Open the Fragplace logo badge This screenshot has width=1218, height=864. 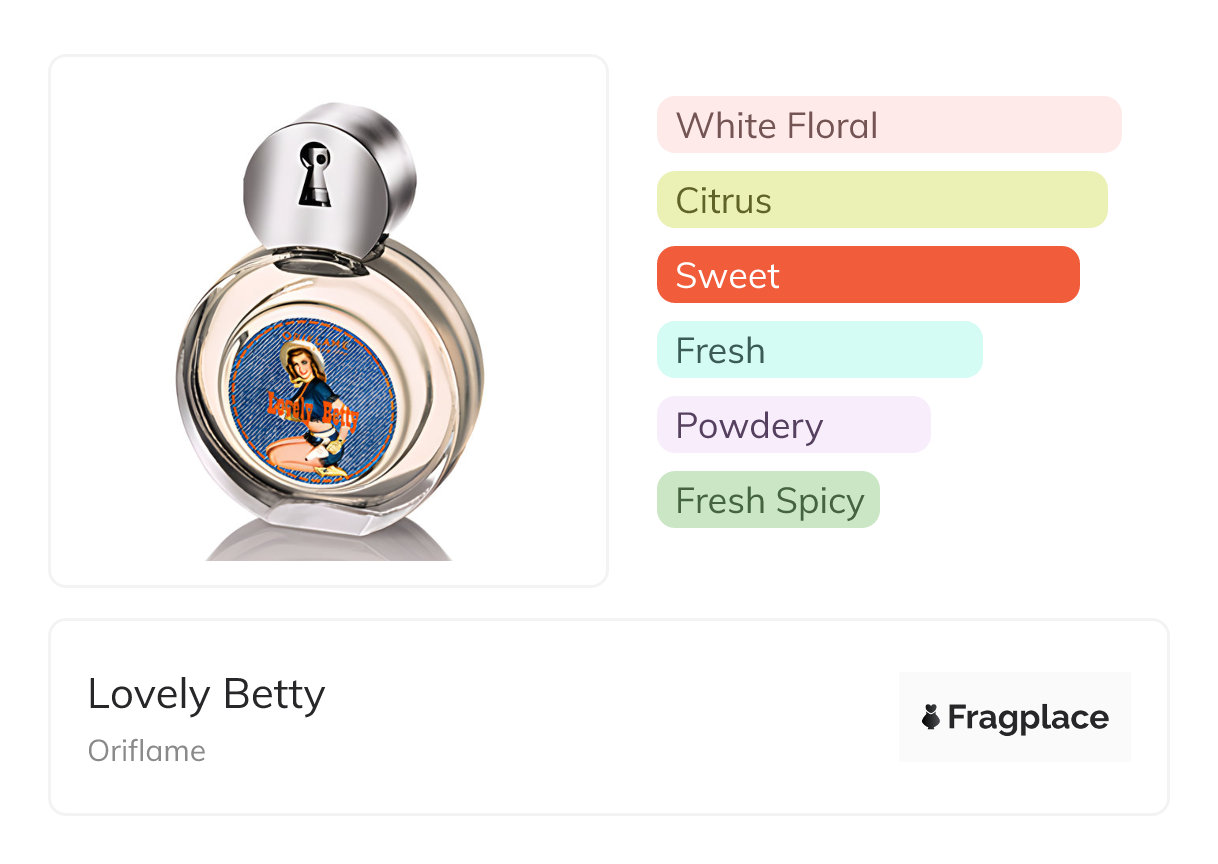[x=1014, y=717]
